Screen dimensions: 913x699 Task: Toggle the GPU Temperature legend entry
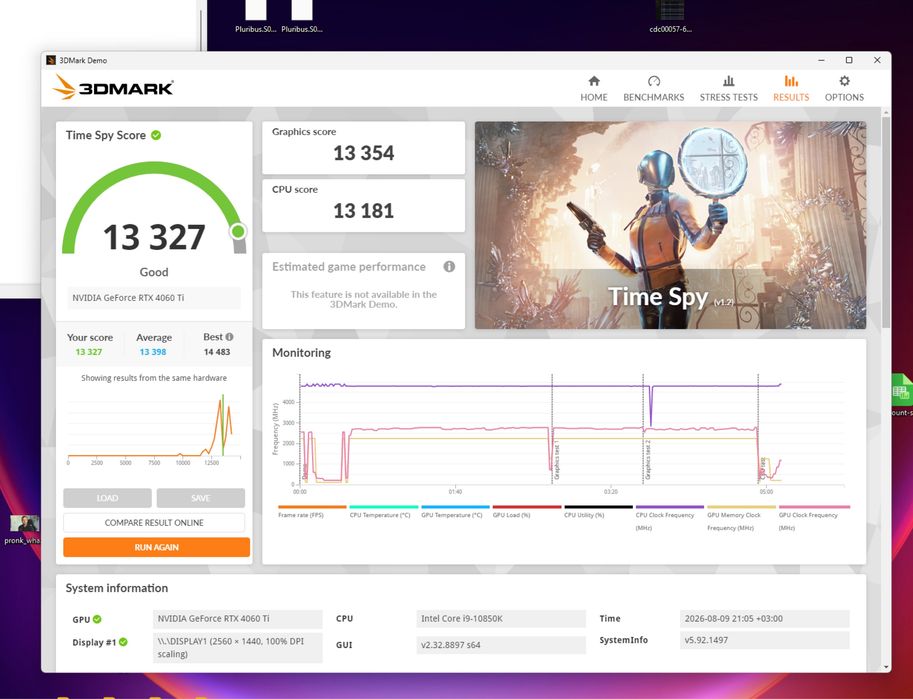455,512
